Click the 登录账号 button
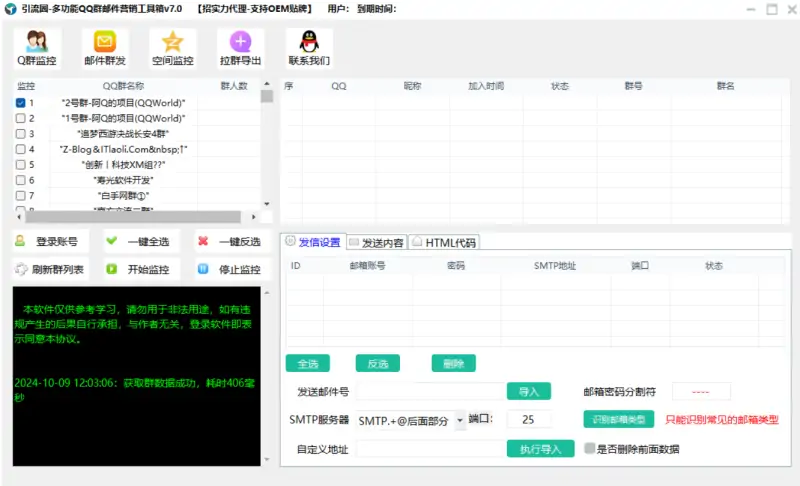 pos(51,241)
